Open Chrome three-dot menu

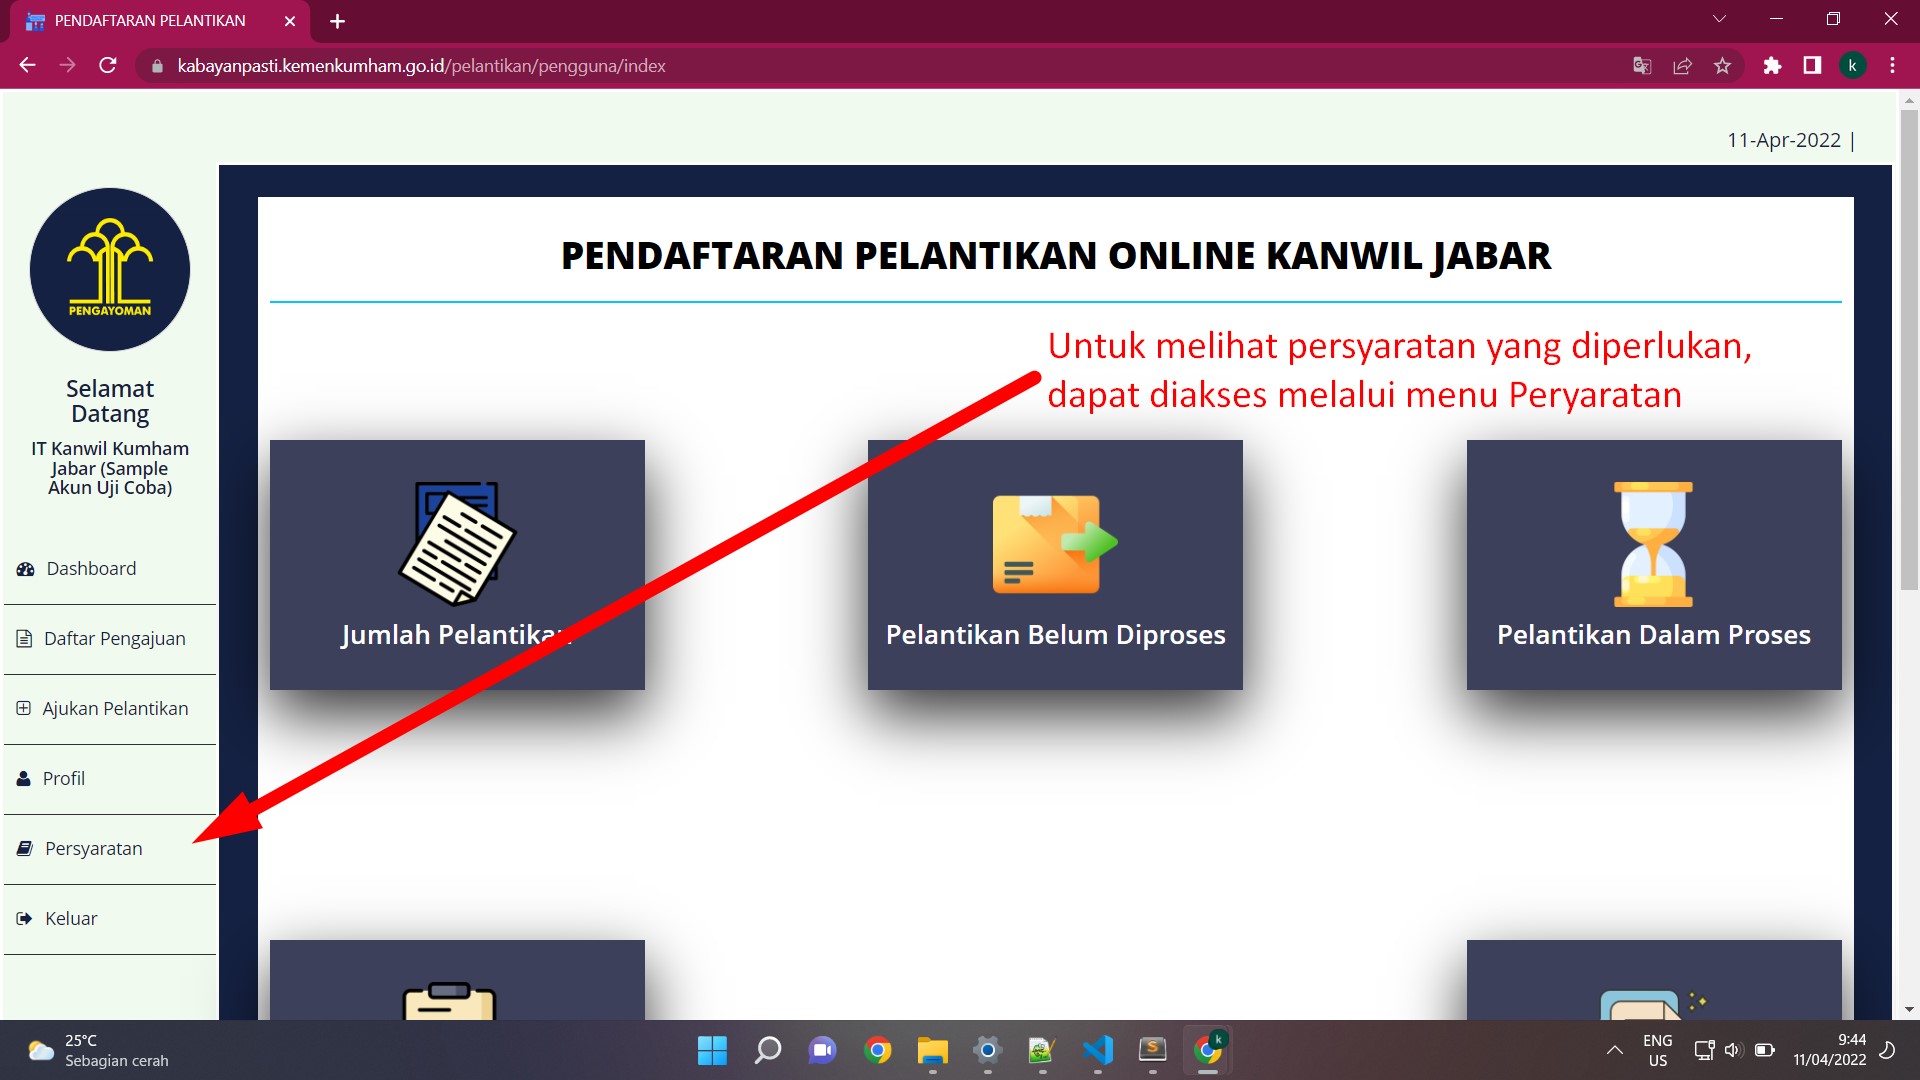[1892, 66]
